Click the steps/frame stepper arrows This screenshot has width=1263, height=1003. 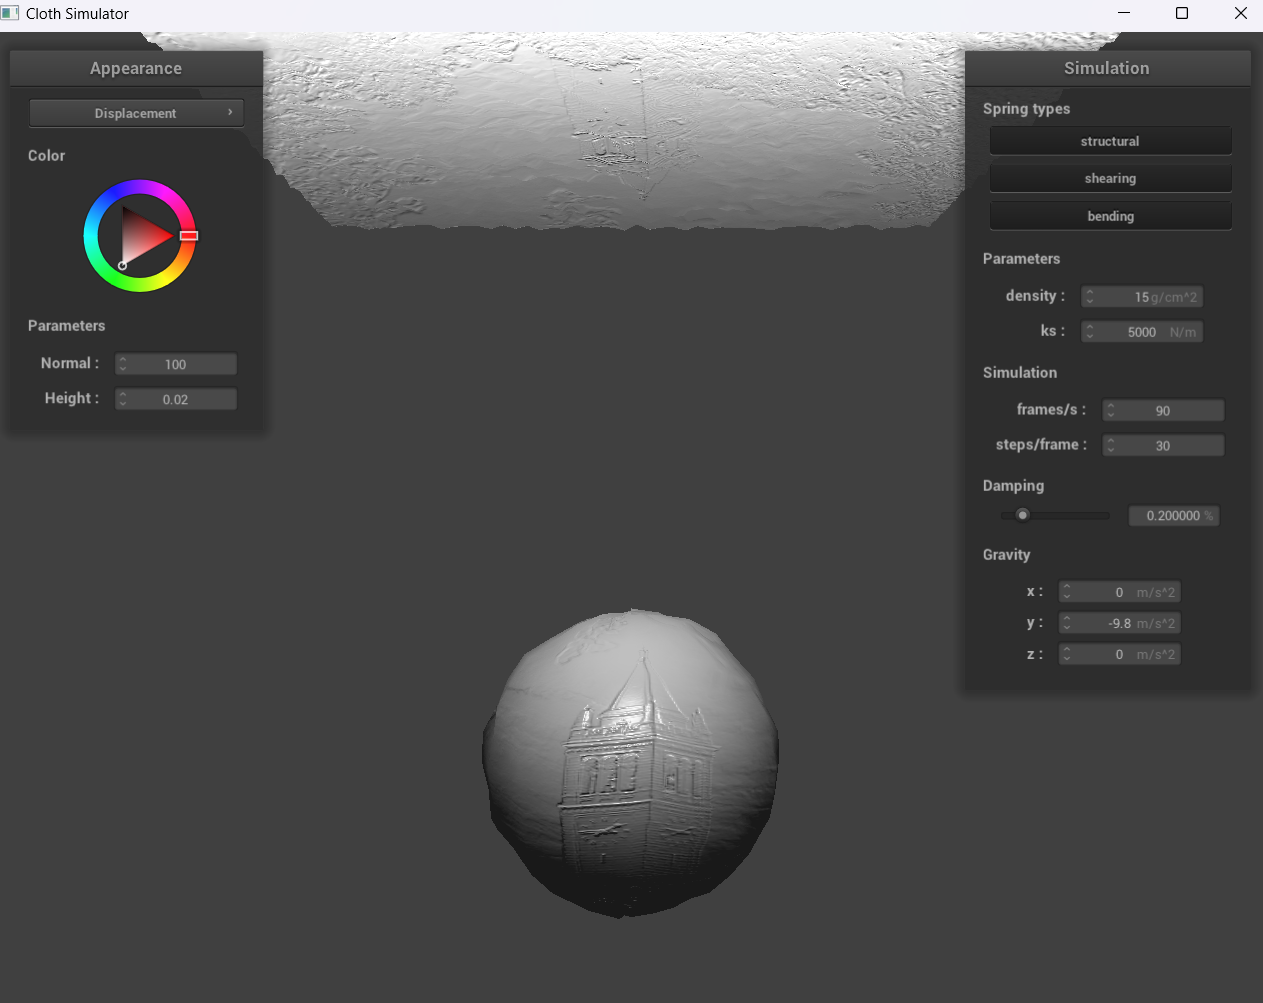[1111, 445]
